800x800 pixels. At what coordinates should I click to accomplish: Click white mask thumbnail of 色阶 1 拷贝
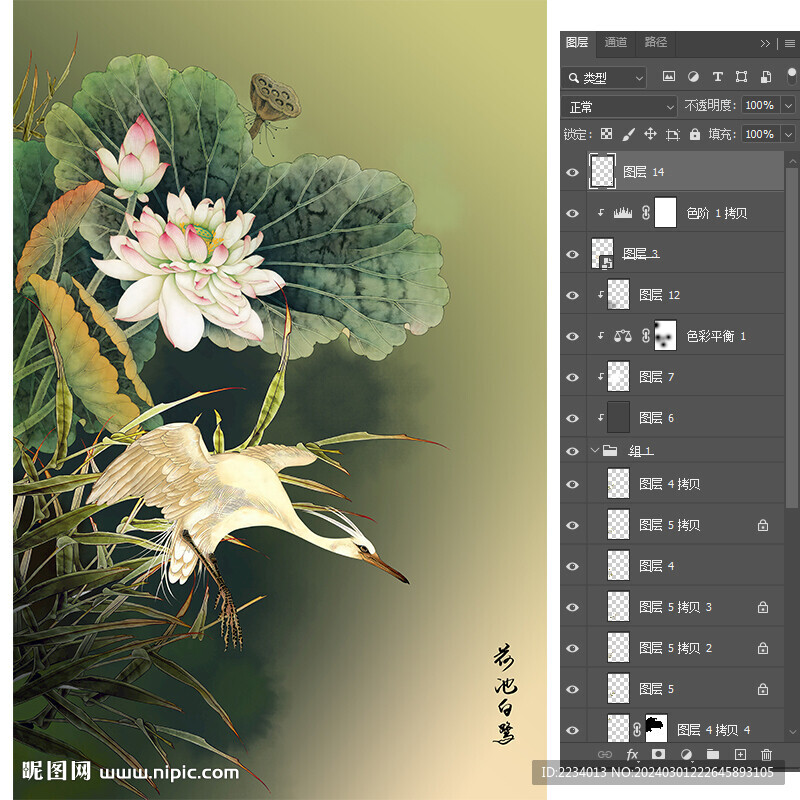coord(665,212)
